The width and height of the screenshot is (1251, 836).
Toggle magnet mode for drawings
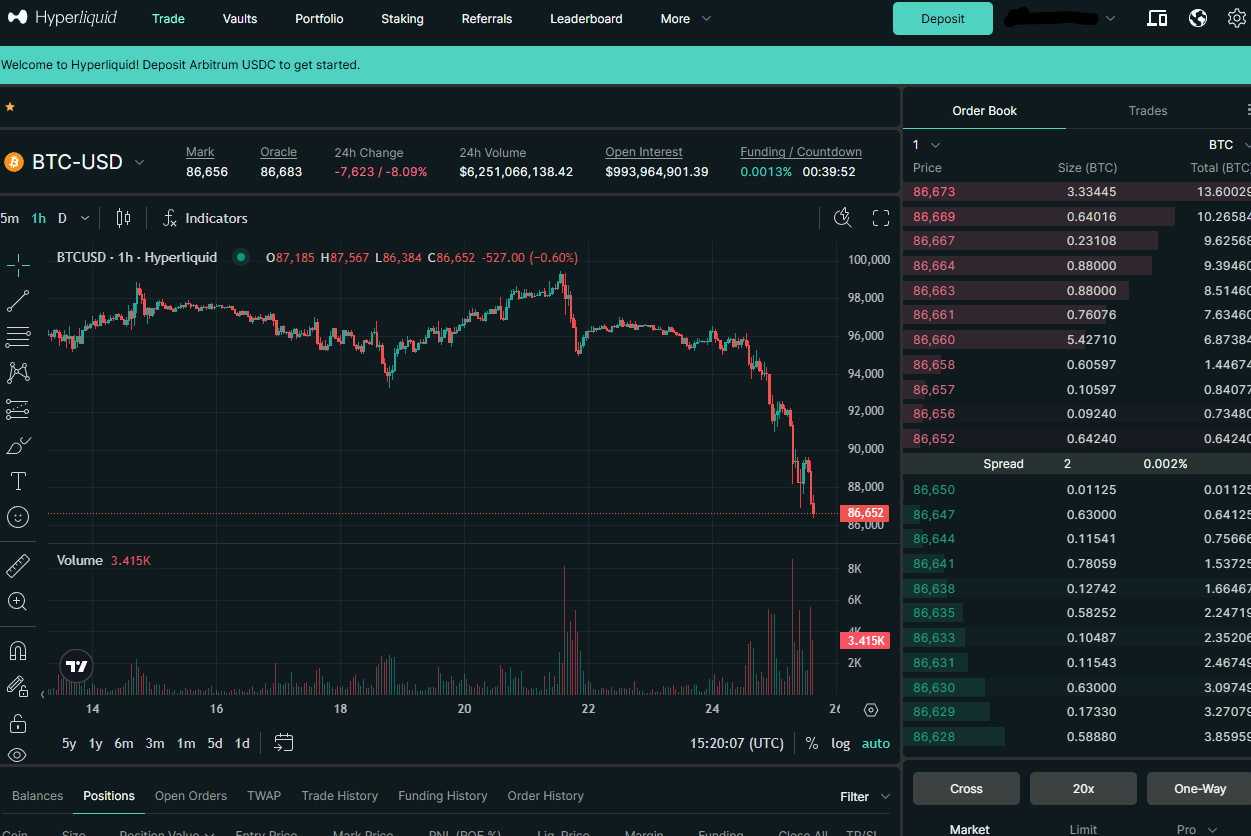pyautogui.click(x=18, y=651)
